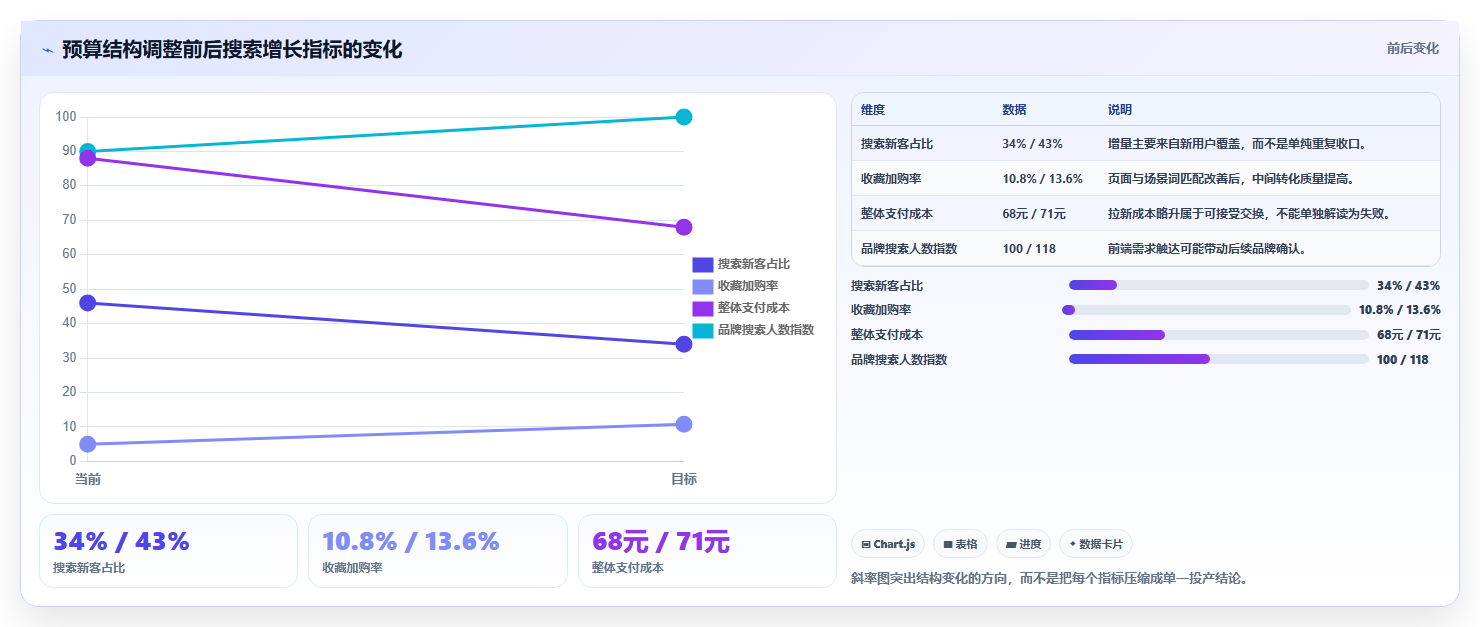
Task: Click the 目标 x-axis label
Action: point(684,479)
